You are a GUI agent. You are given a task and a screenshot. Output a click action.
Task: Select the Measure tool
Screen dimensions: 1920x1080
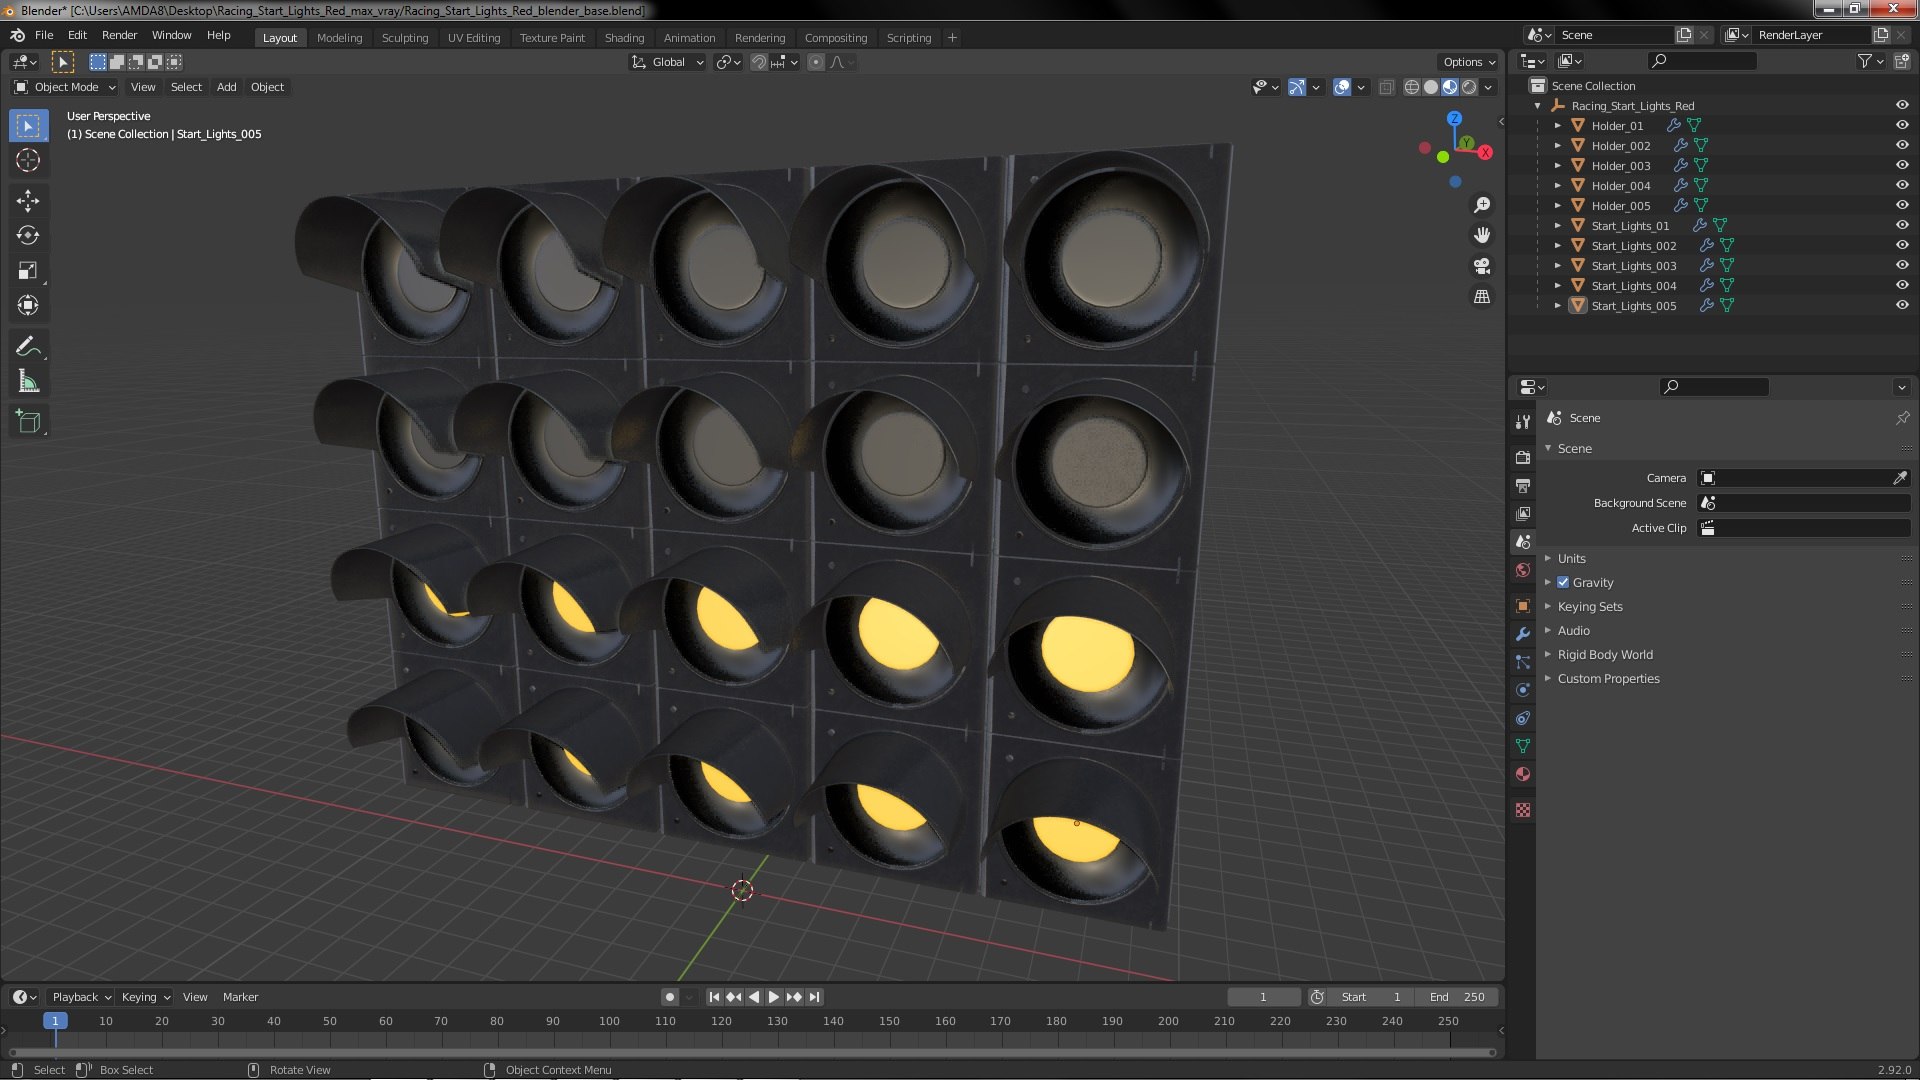pos(28,382)
